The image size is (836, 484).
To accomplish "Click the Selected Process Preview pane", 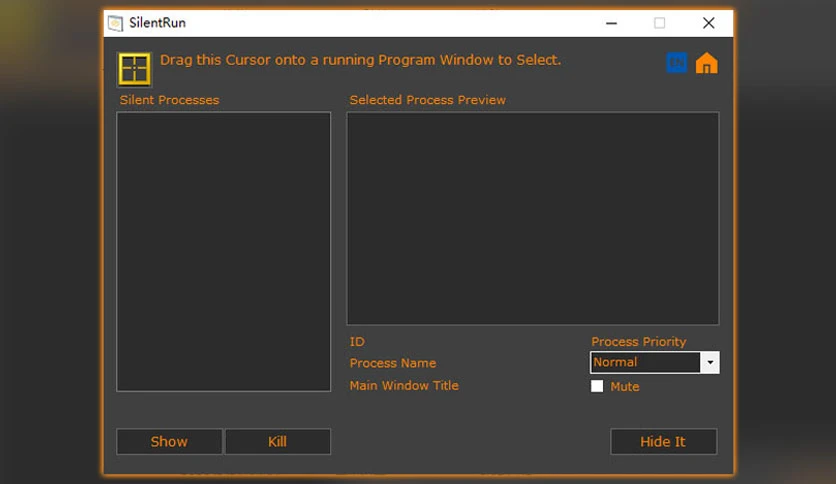I will (533, 218).
